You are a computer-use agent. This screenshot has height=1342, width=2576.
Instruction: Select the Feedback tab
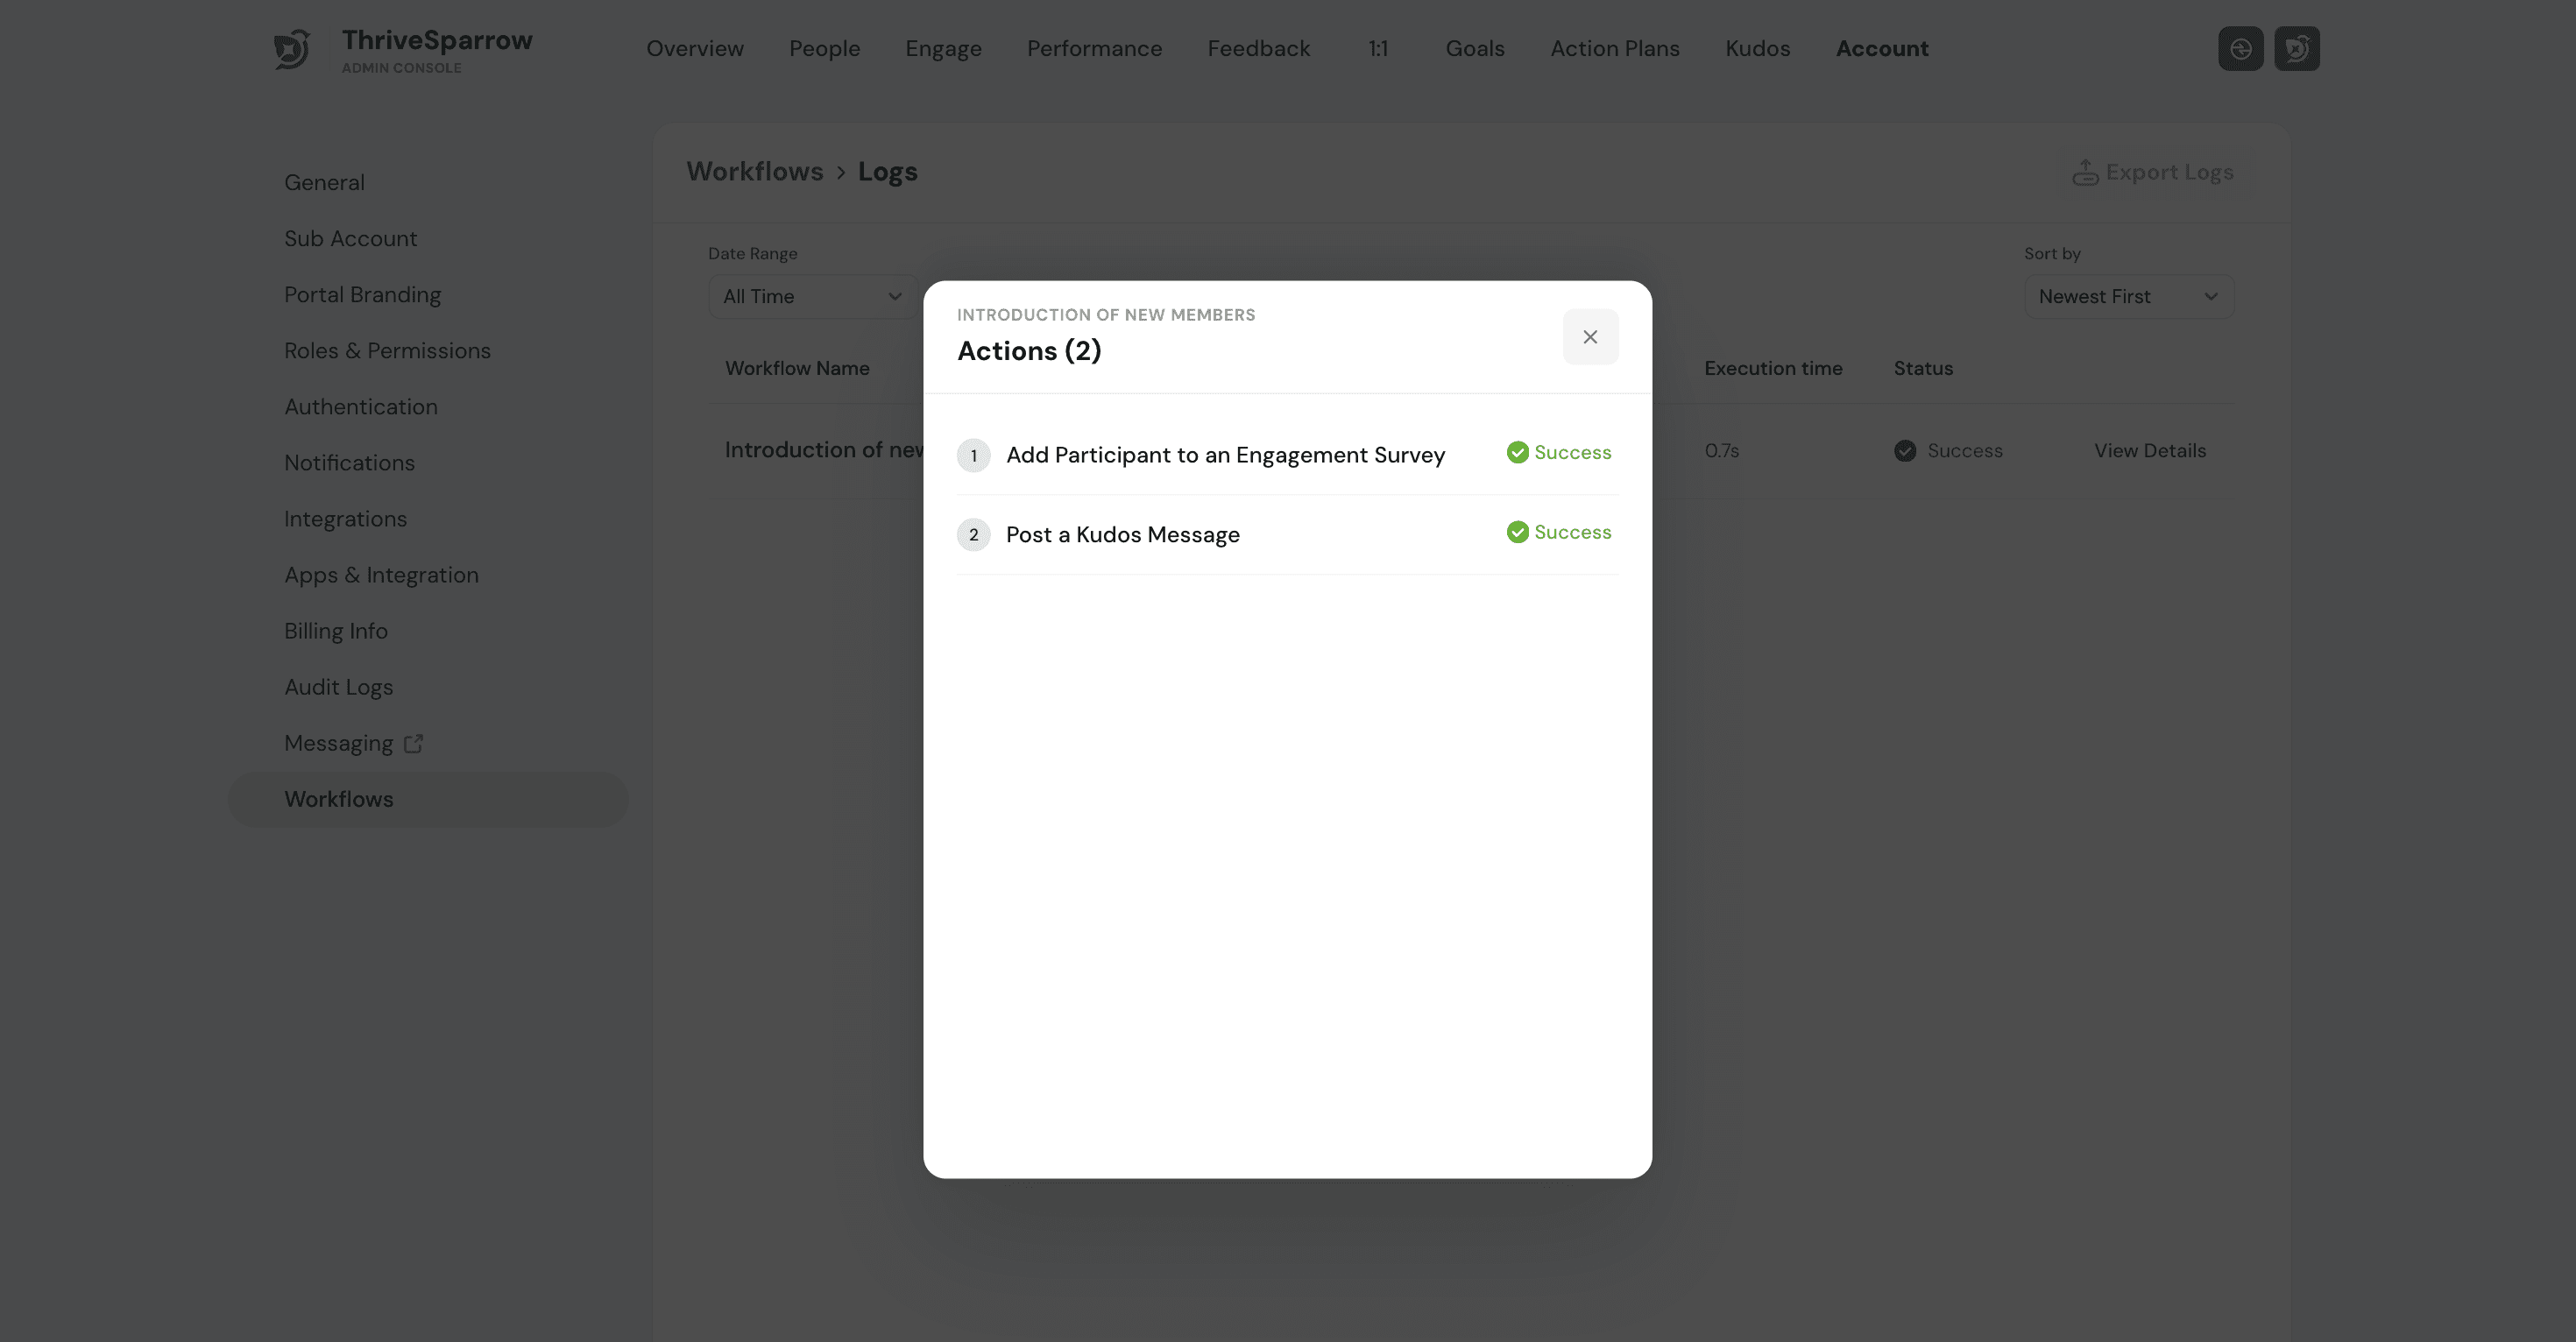(x=1258, y=48)
